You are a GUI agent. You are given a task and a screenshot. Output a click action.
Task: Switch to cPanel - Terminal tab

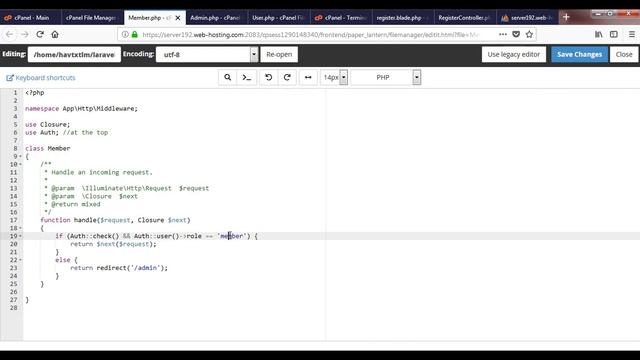[x=341, y=18]
